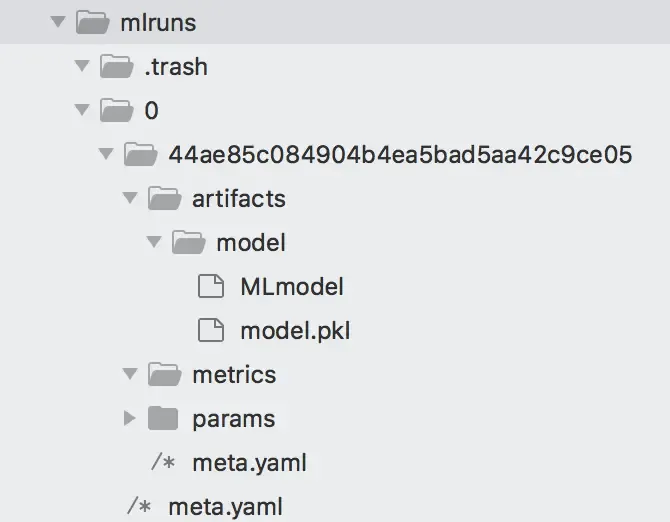Open the bottommost meta.yaml file
Image resolution: width=670 pixels, height=522 pixels.
click(226, 507)
